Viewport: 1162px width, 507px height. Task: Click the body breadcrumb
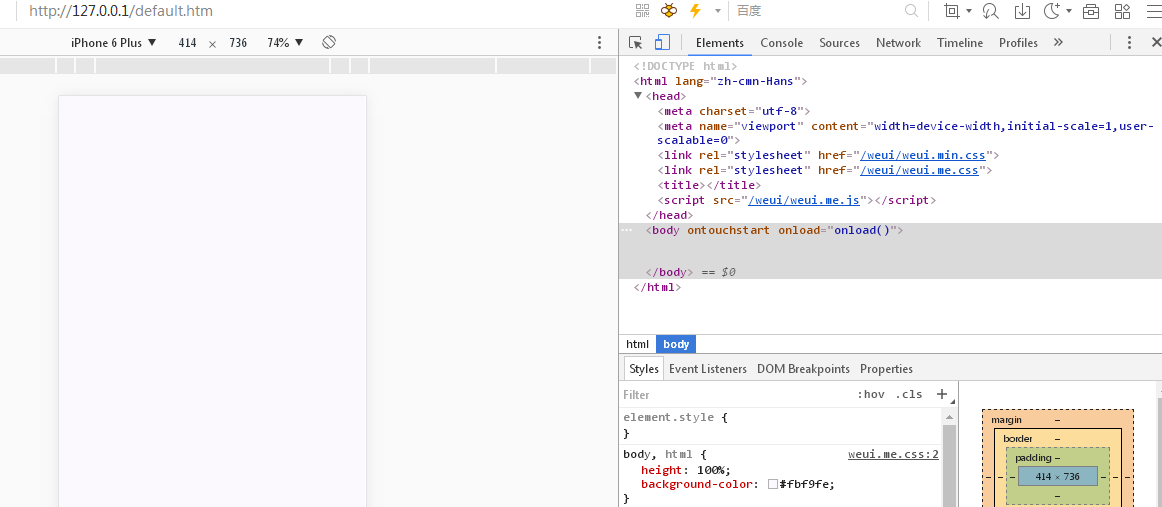click(676, 344)
